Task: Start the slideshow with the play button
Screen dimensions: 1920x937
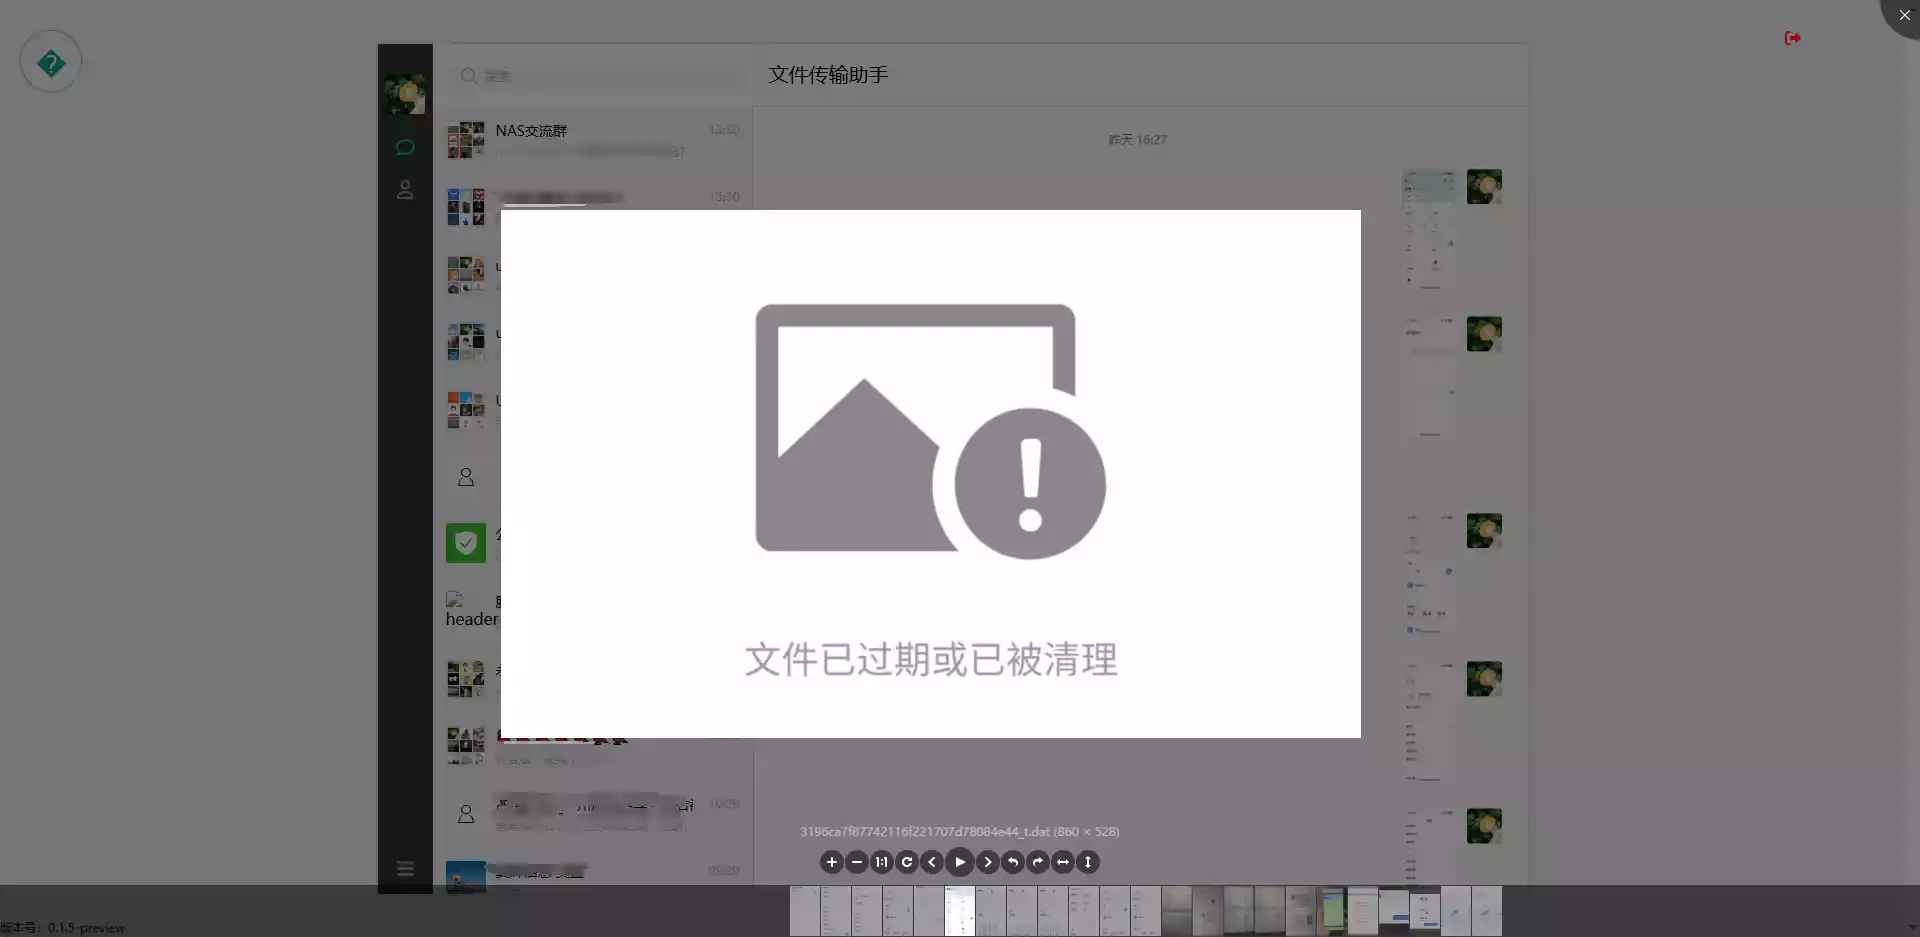Action: pos(960,862)
